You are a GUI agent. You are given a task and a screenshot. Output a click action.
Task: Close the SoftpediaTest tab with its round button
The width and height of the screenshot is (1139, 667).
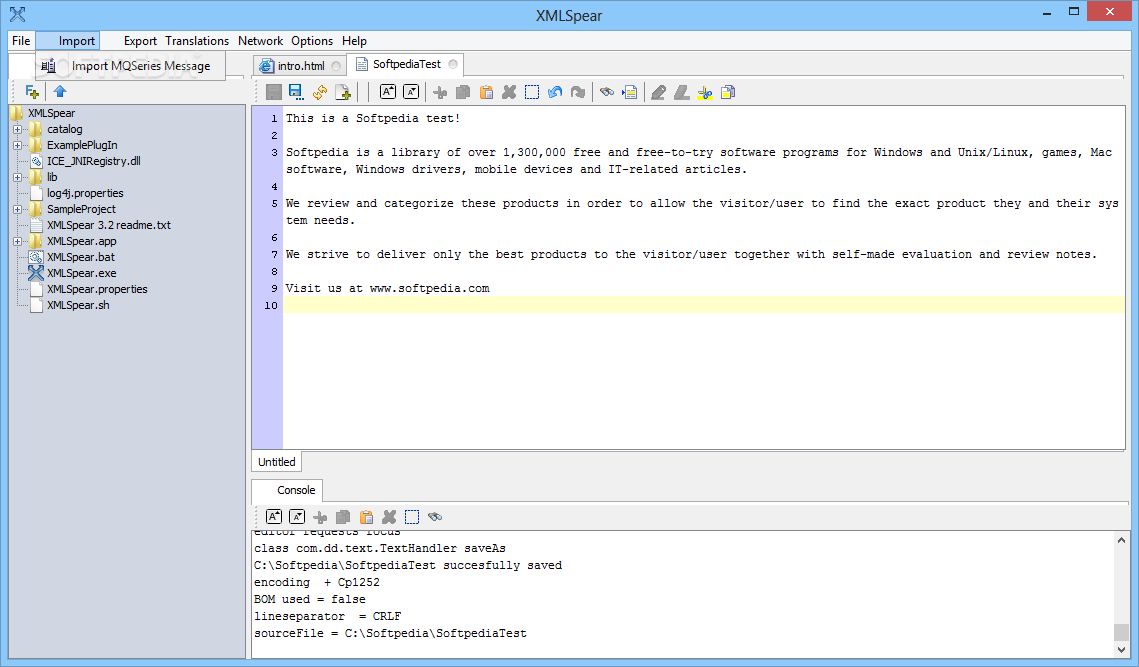[x=453, y=64]
